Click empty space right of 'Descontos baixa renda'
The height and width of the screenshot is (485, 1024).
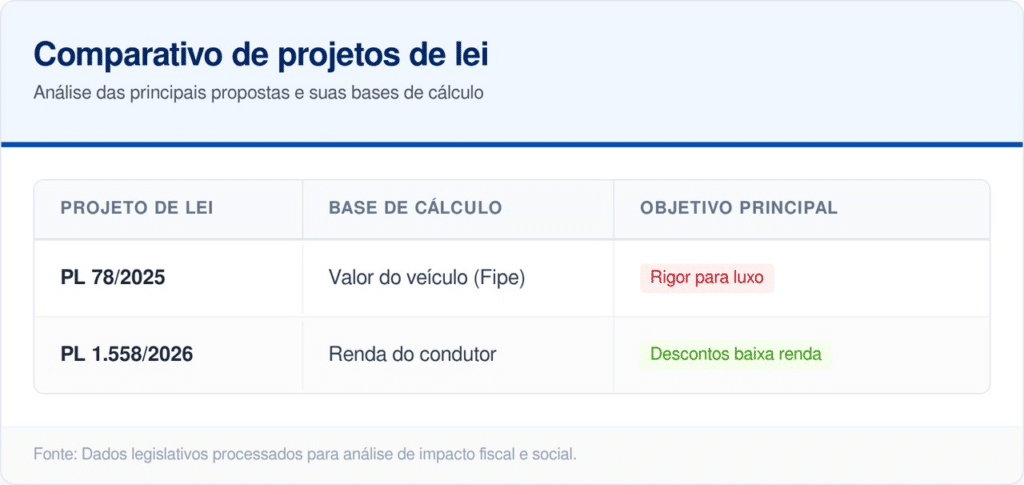coord(910,354)
